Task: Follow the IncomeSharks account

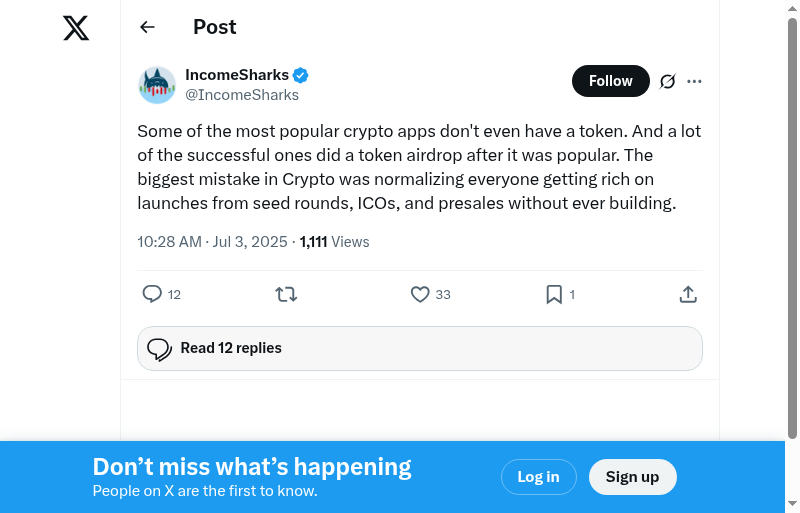Action: [x=610, y=81]
